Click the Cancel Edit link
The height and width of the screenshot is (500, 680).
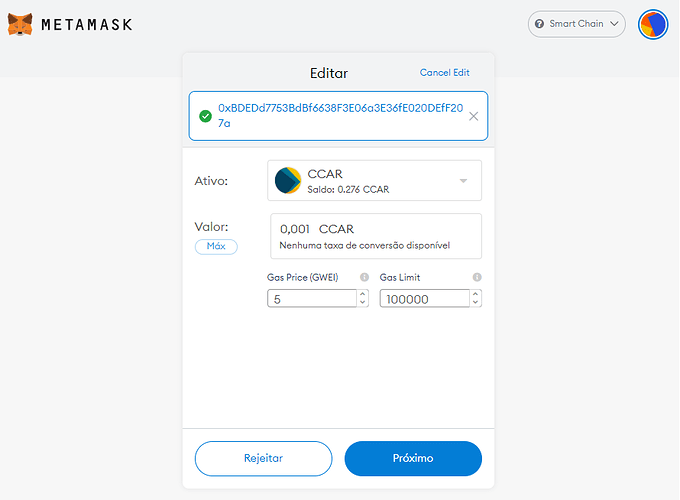point(444,73)
